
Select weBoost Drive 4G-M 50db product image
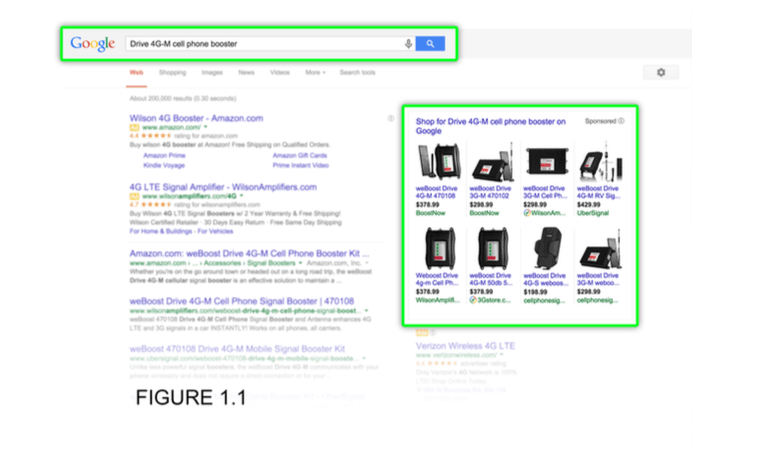tap(493, 249)
